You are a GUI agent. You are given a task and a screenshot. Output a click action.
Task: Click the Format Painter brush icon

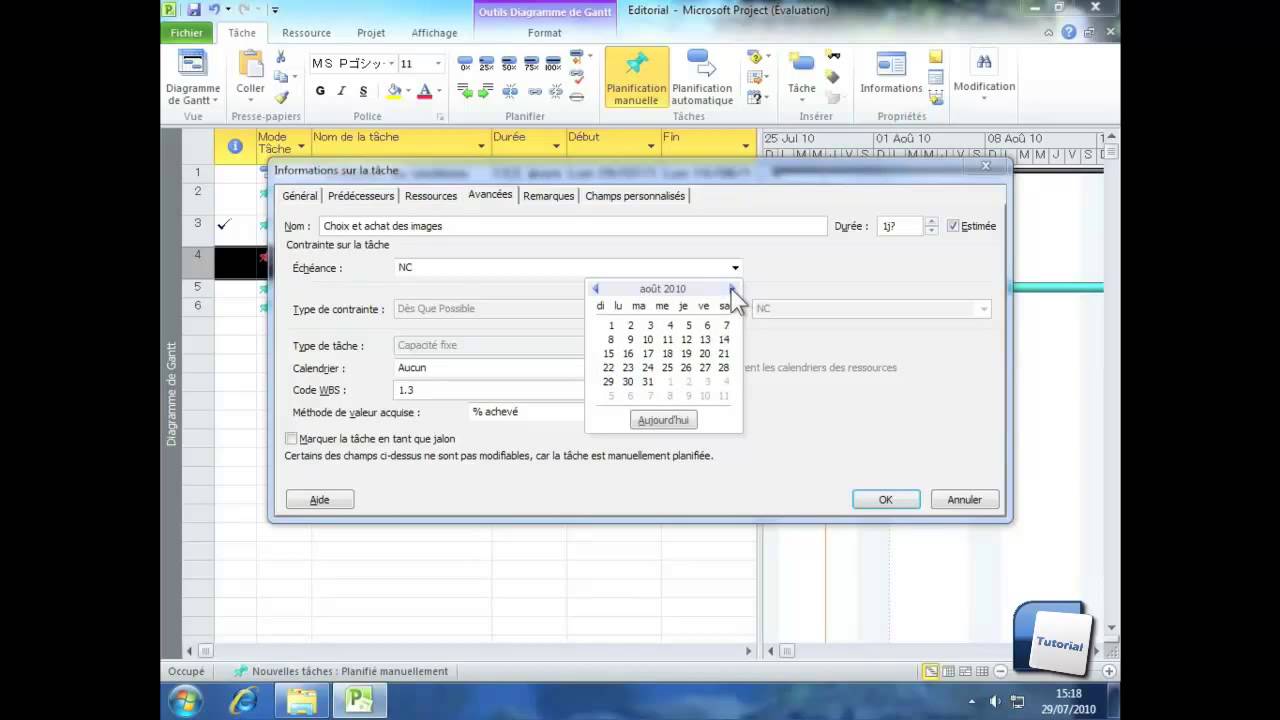(x=281, y=97)
